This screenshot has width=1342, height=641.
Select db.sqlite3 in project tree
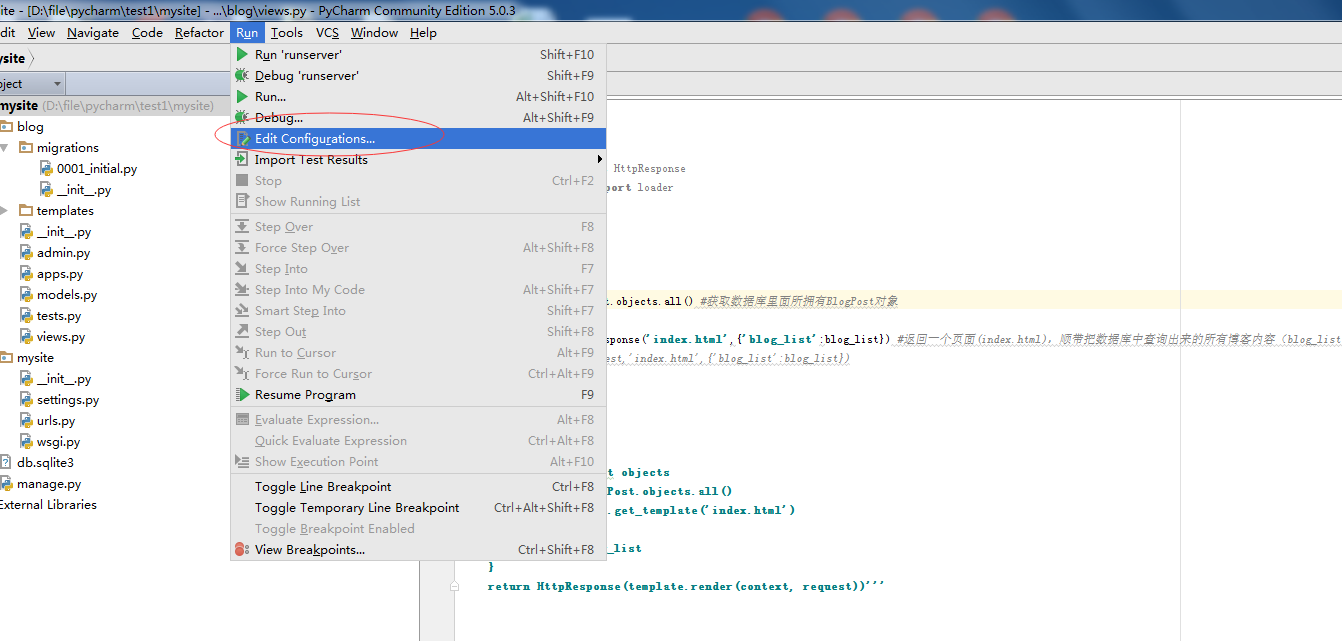click(45, 463)
